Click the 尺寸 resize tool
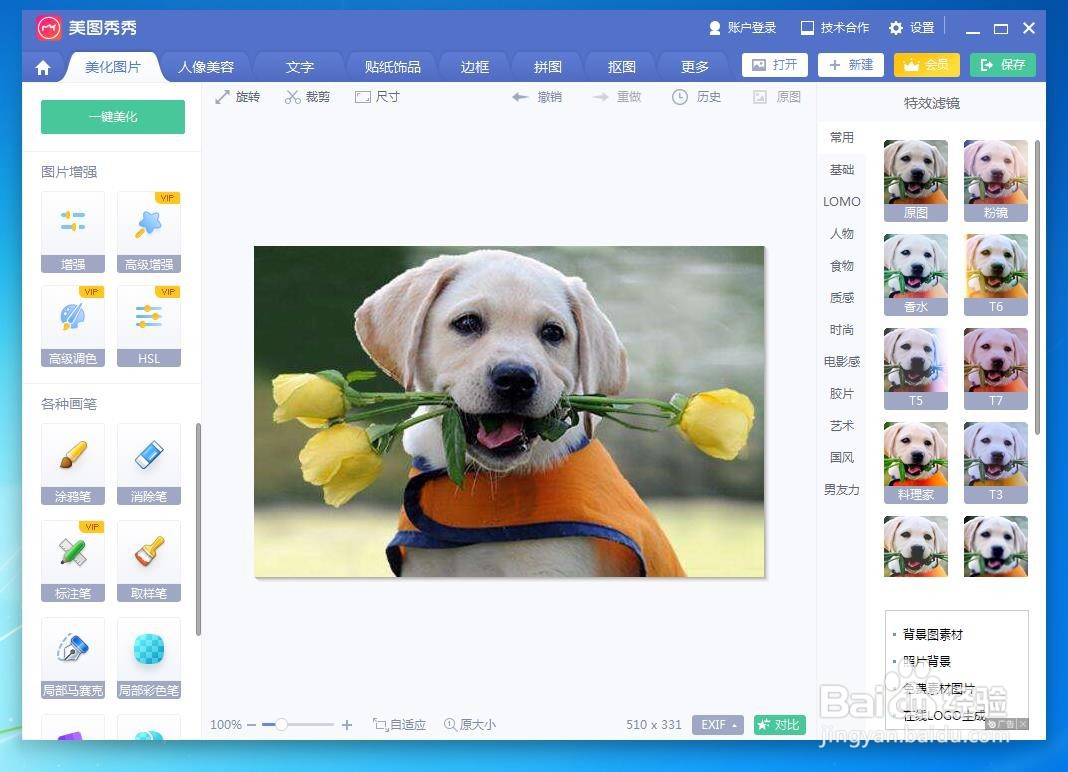 point(377,97)
